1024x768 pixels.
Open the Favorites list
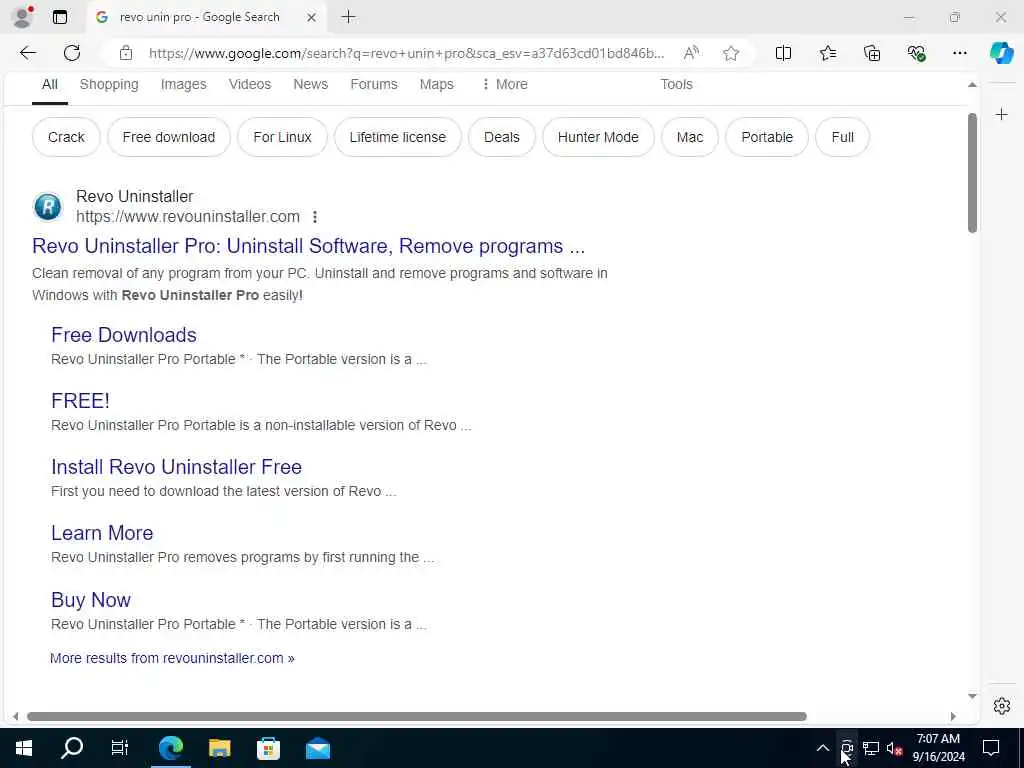pyautogui.click(x=827, y=53)
